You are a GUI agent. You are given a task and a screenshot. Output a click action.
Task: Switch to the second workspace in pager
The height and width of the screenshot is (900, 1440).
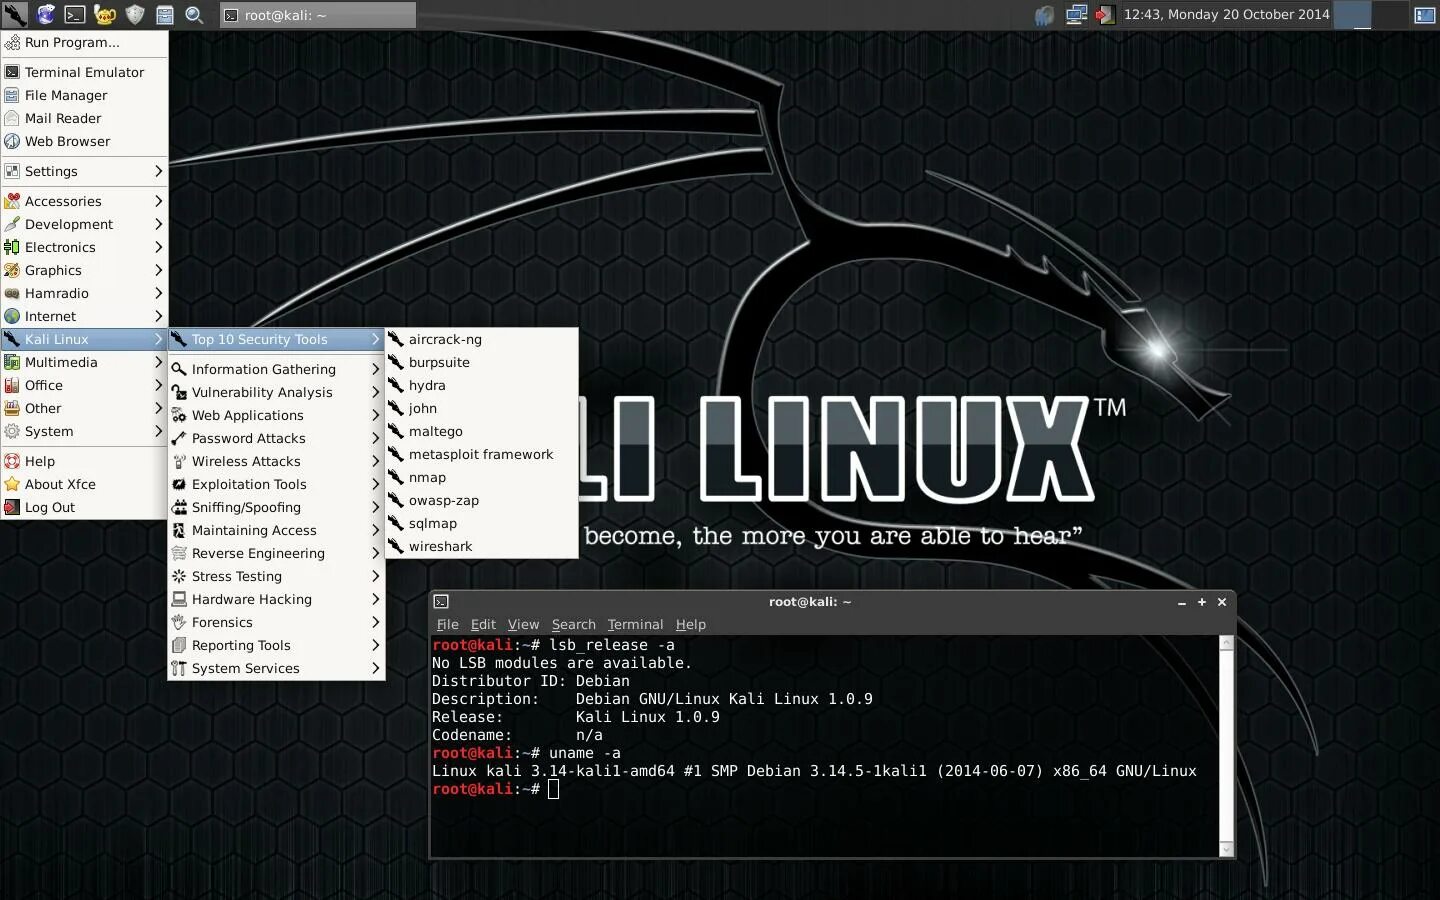[1388, 14]
